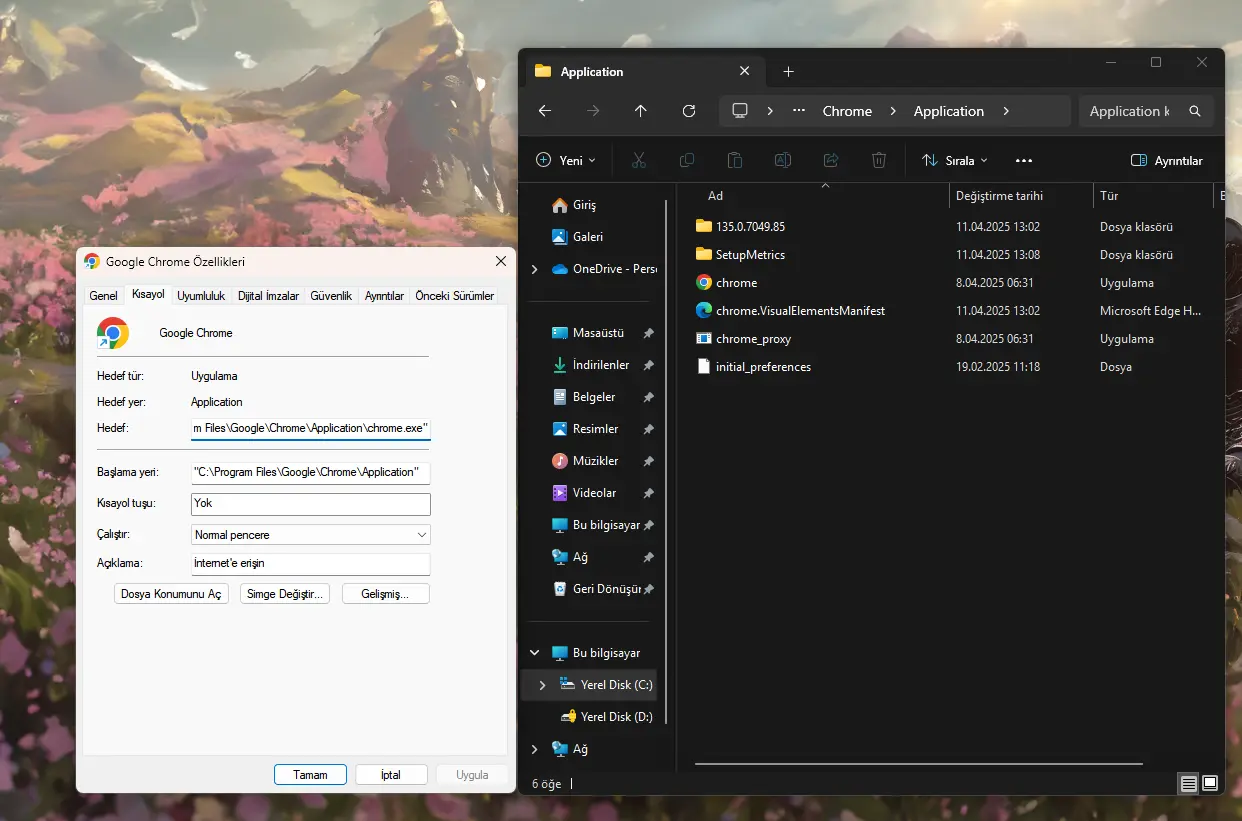Switch to large thumbnails view icon
Screen dimensions: 1242x821
pyautogui.click(x=1210, y=783)
